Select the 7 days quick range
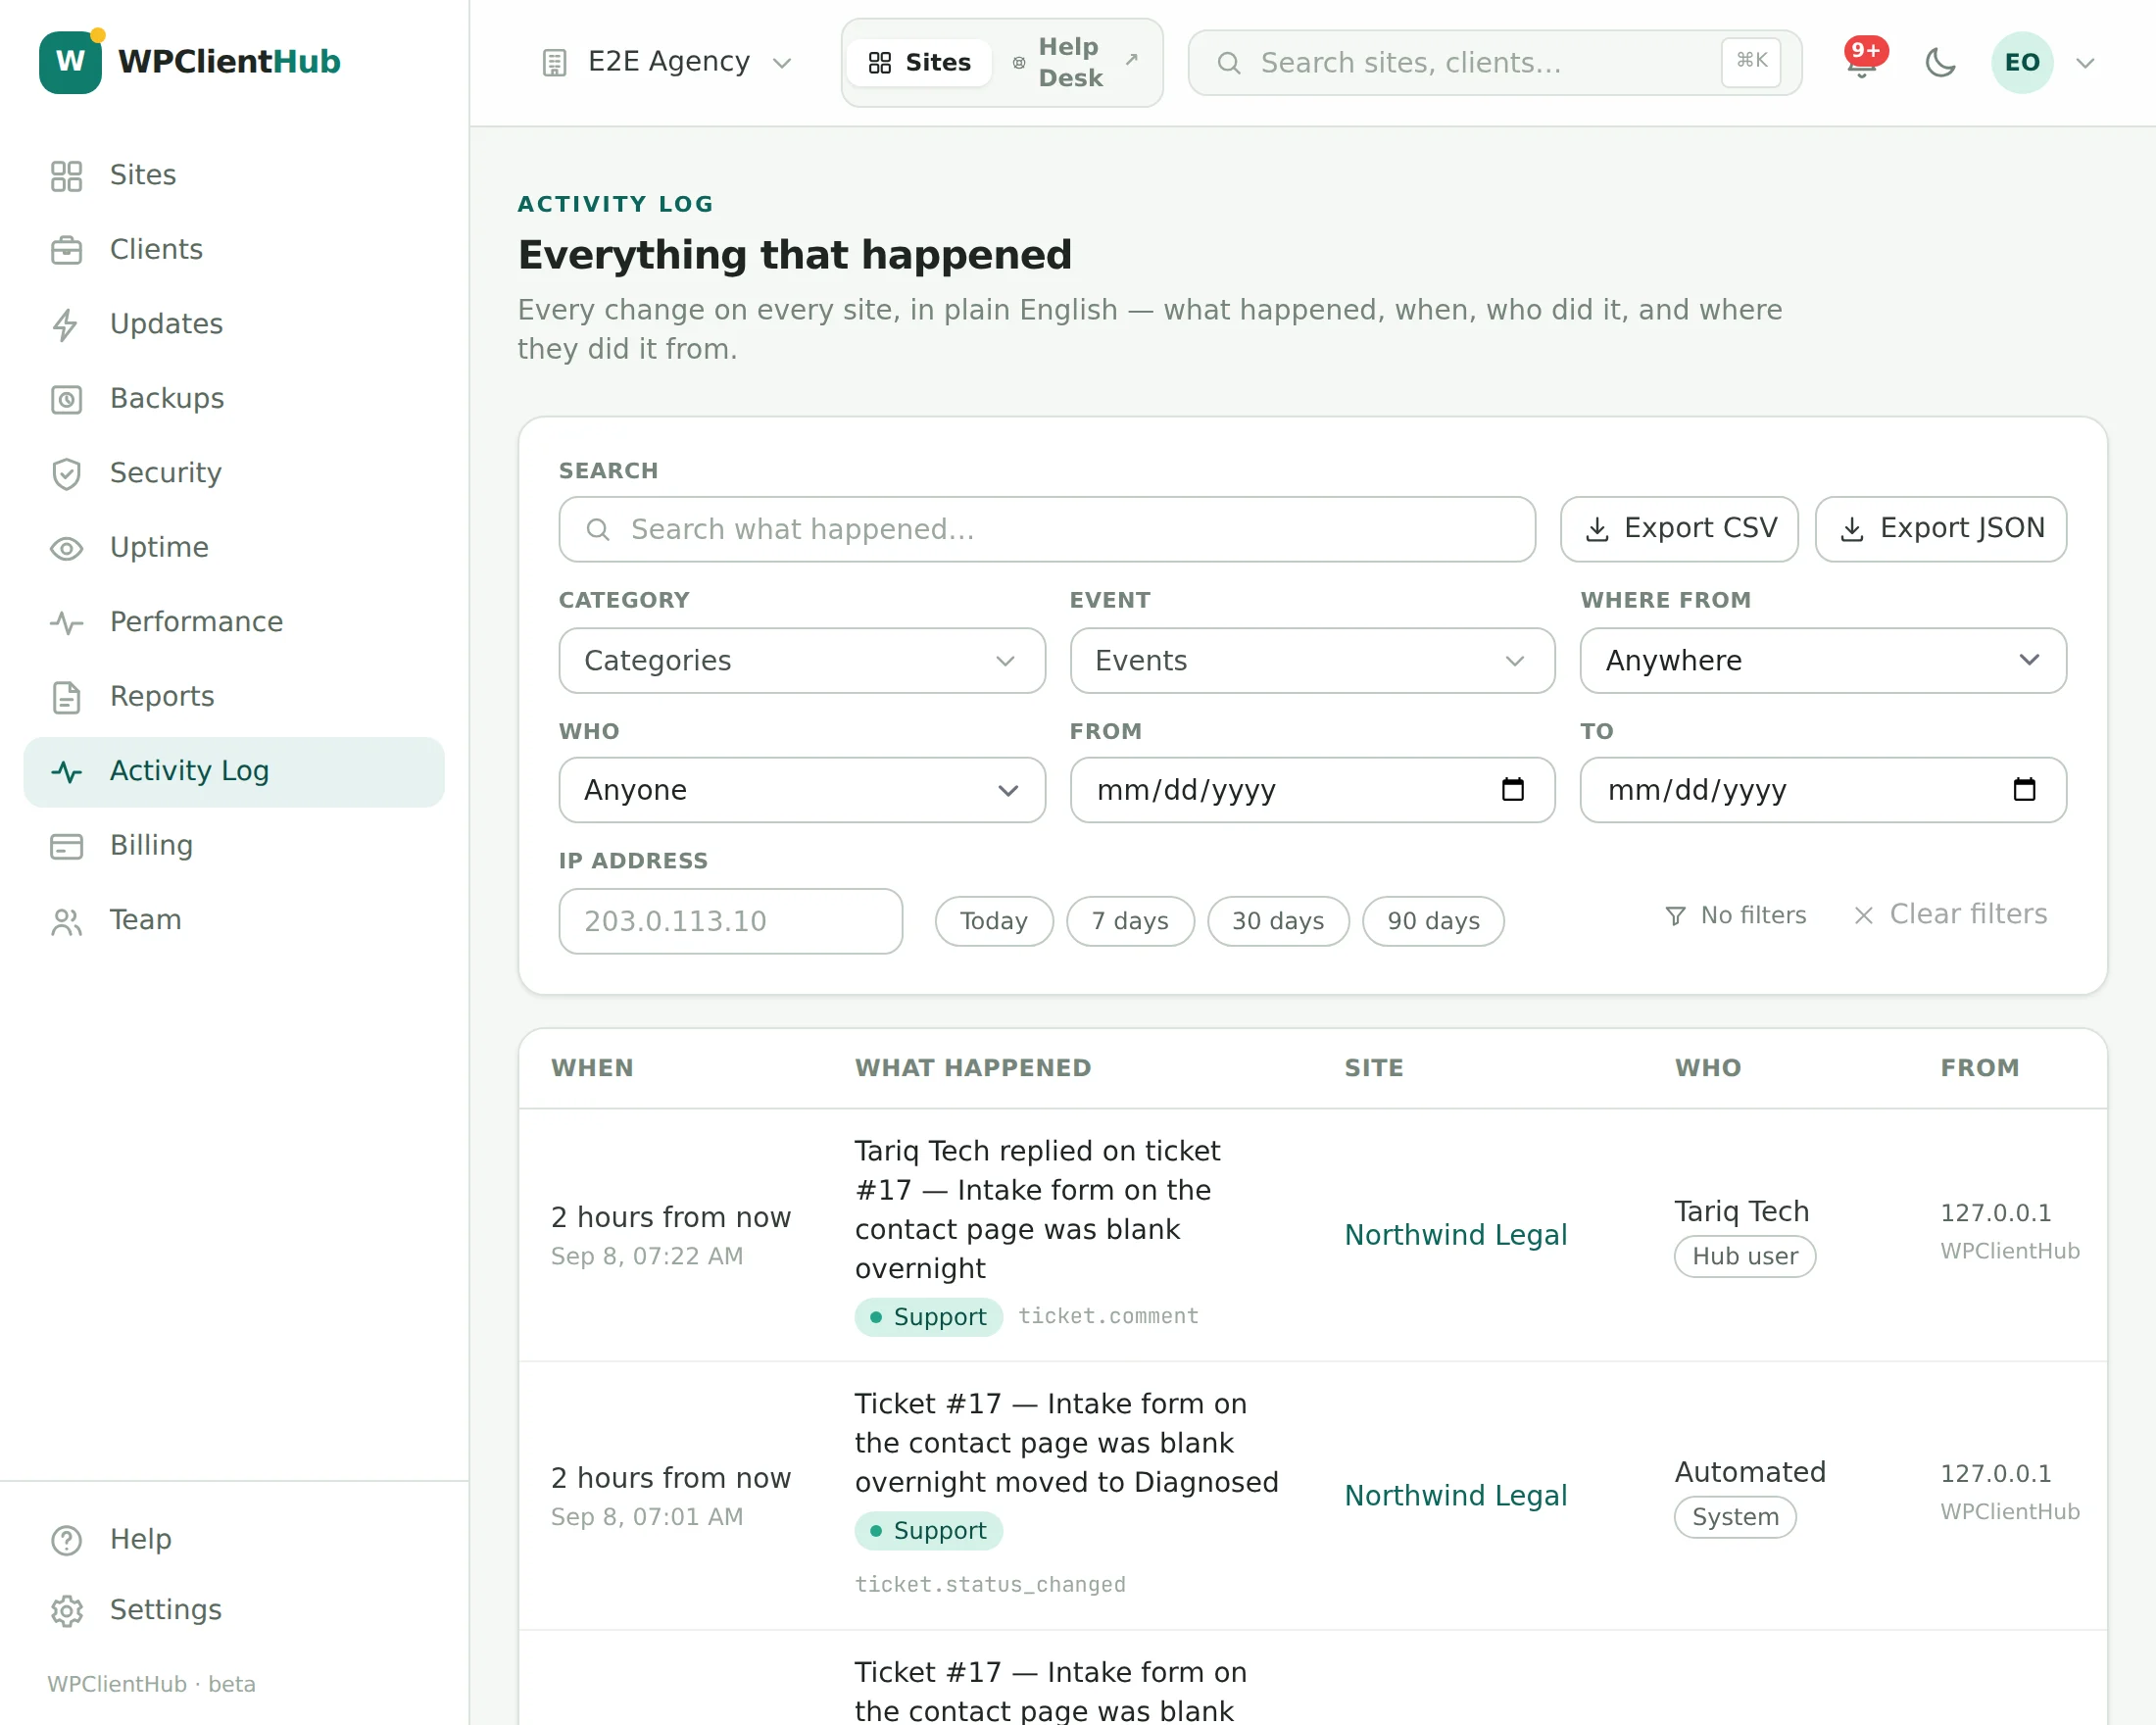Screen dimensions: 2156x1725 click(1130, 921)
